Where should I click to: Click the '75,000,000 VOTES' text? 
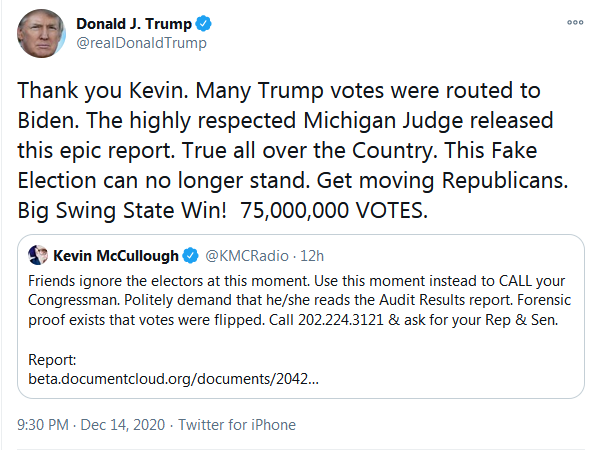(334, 210)
